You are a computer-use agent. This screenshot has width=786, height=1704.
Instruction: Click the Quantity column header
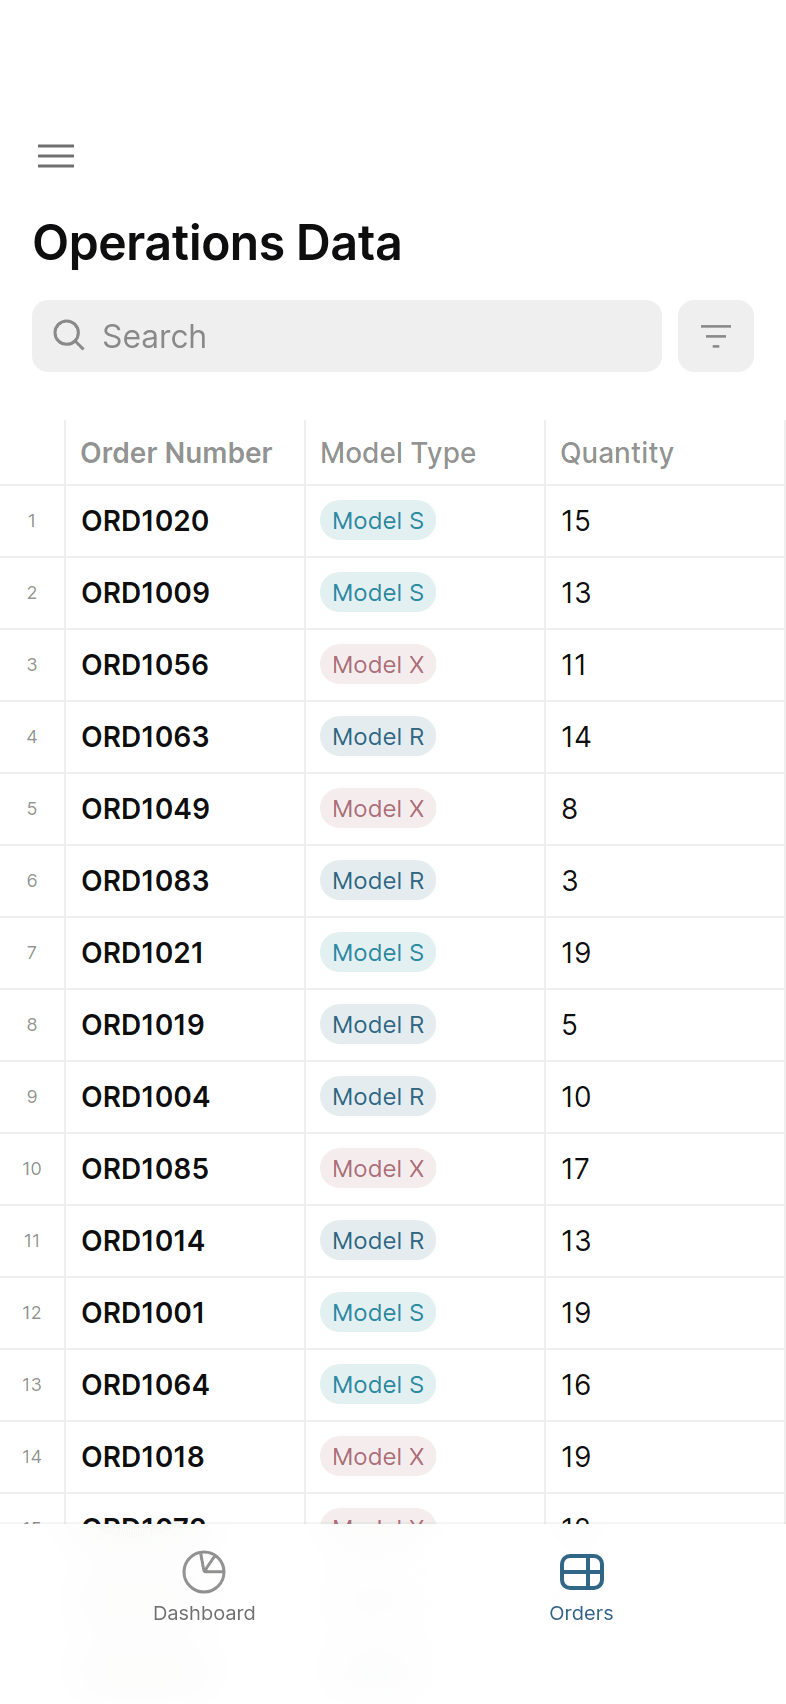click(x=616, y=453)
